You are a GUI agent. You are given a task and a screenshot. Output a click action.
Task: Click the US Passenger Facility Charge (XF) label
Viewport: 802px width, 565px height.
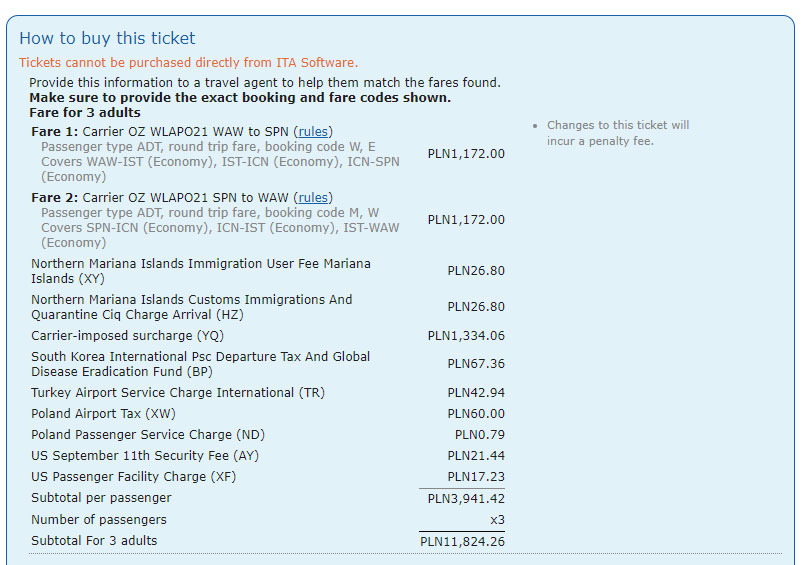(133, 477)
